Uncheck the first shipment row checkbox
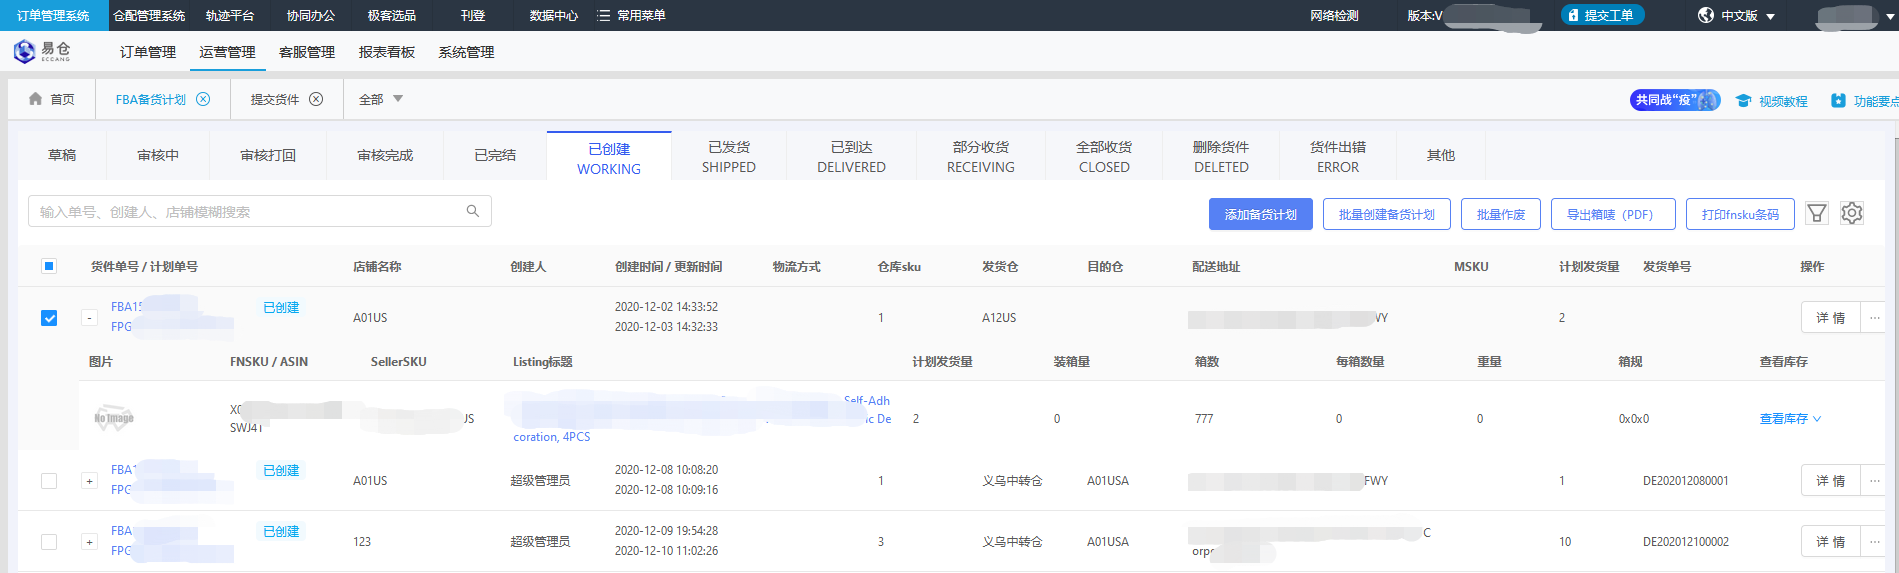Image resolution: width=1899 pixels, height=573 pixels. click(x=49, y=318)
